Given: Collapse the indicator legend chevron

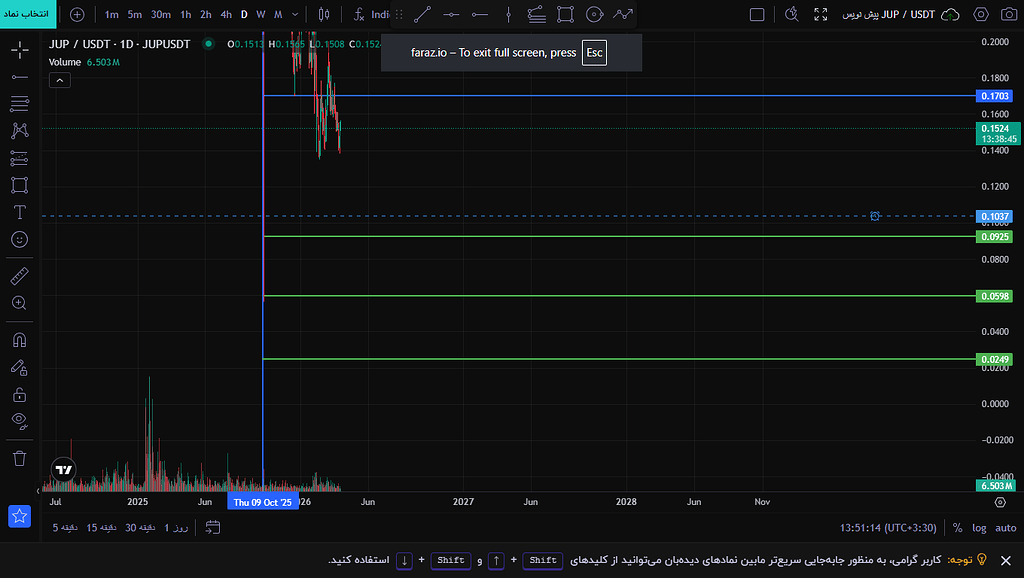Looking at the screenshot, I should pos(59,80).
